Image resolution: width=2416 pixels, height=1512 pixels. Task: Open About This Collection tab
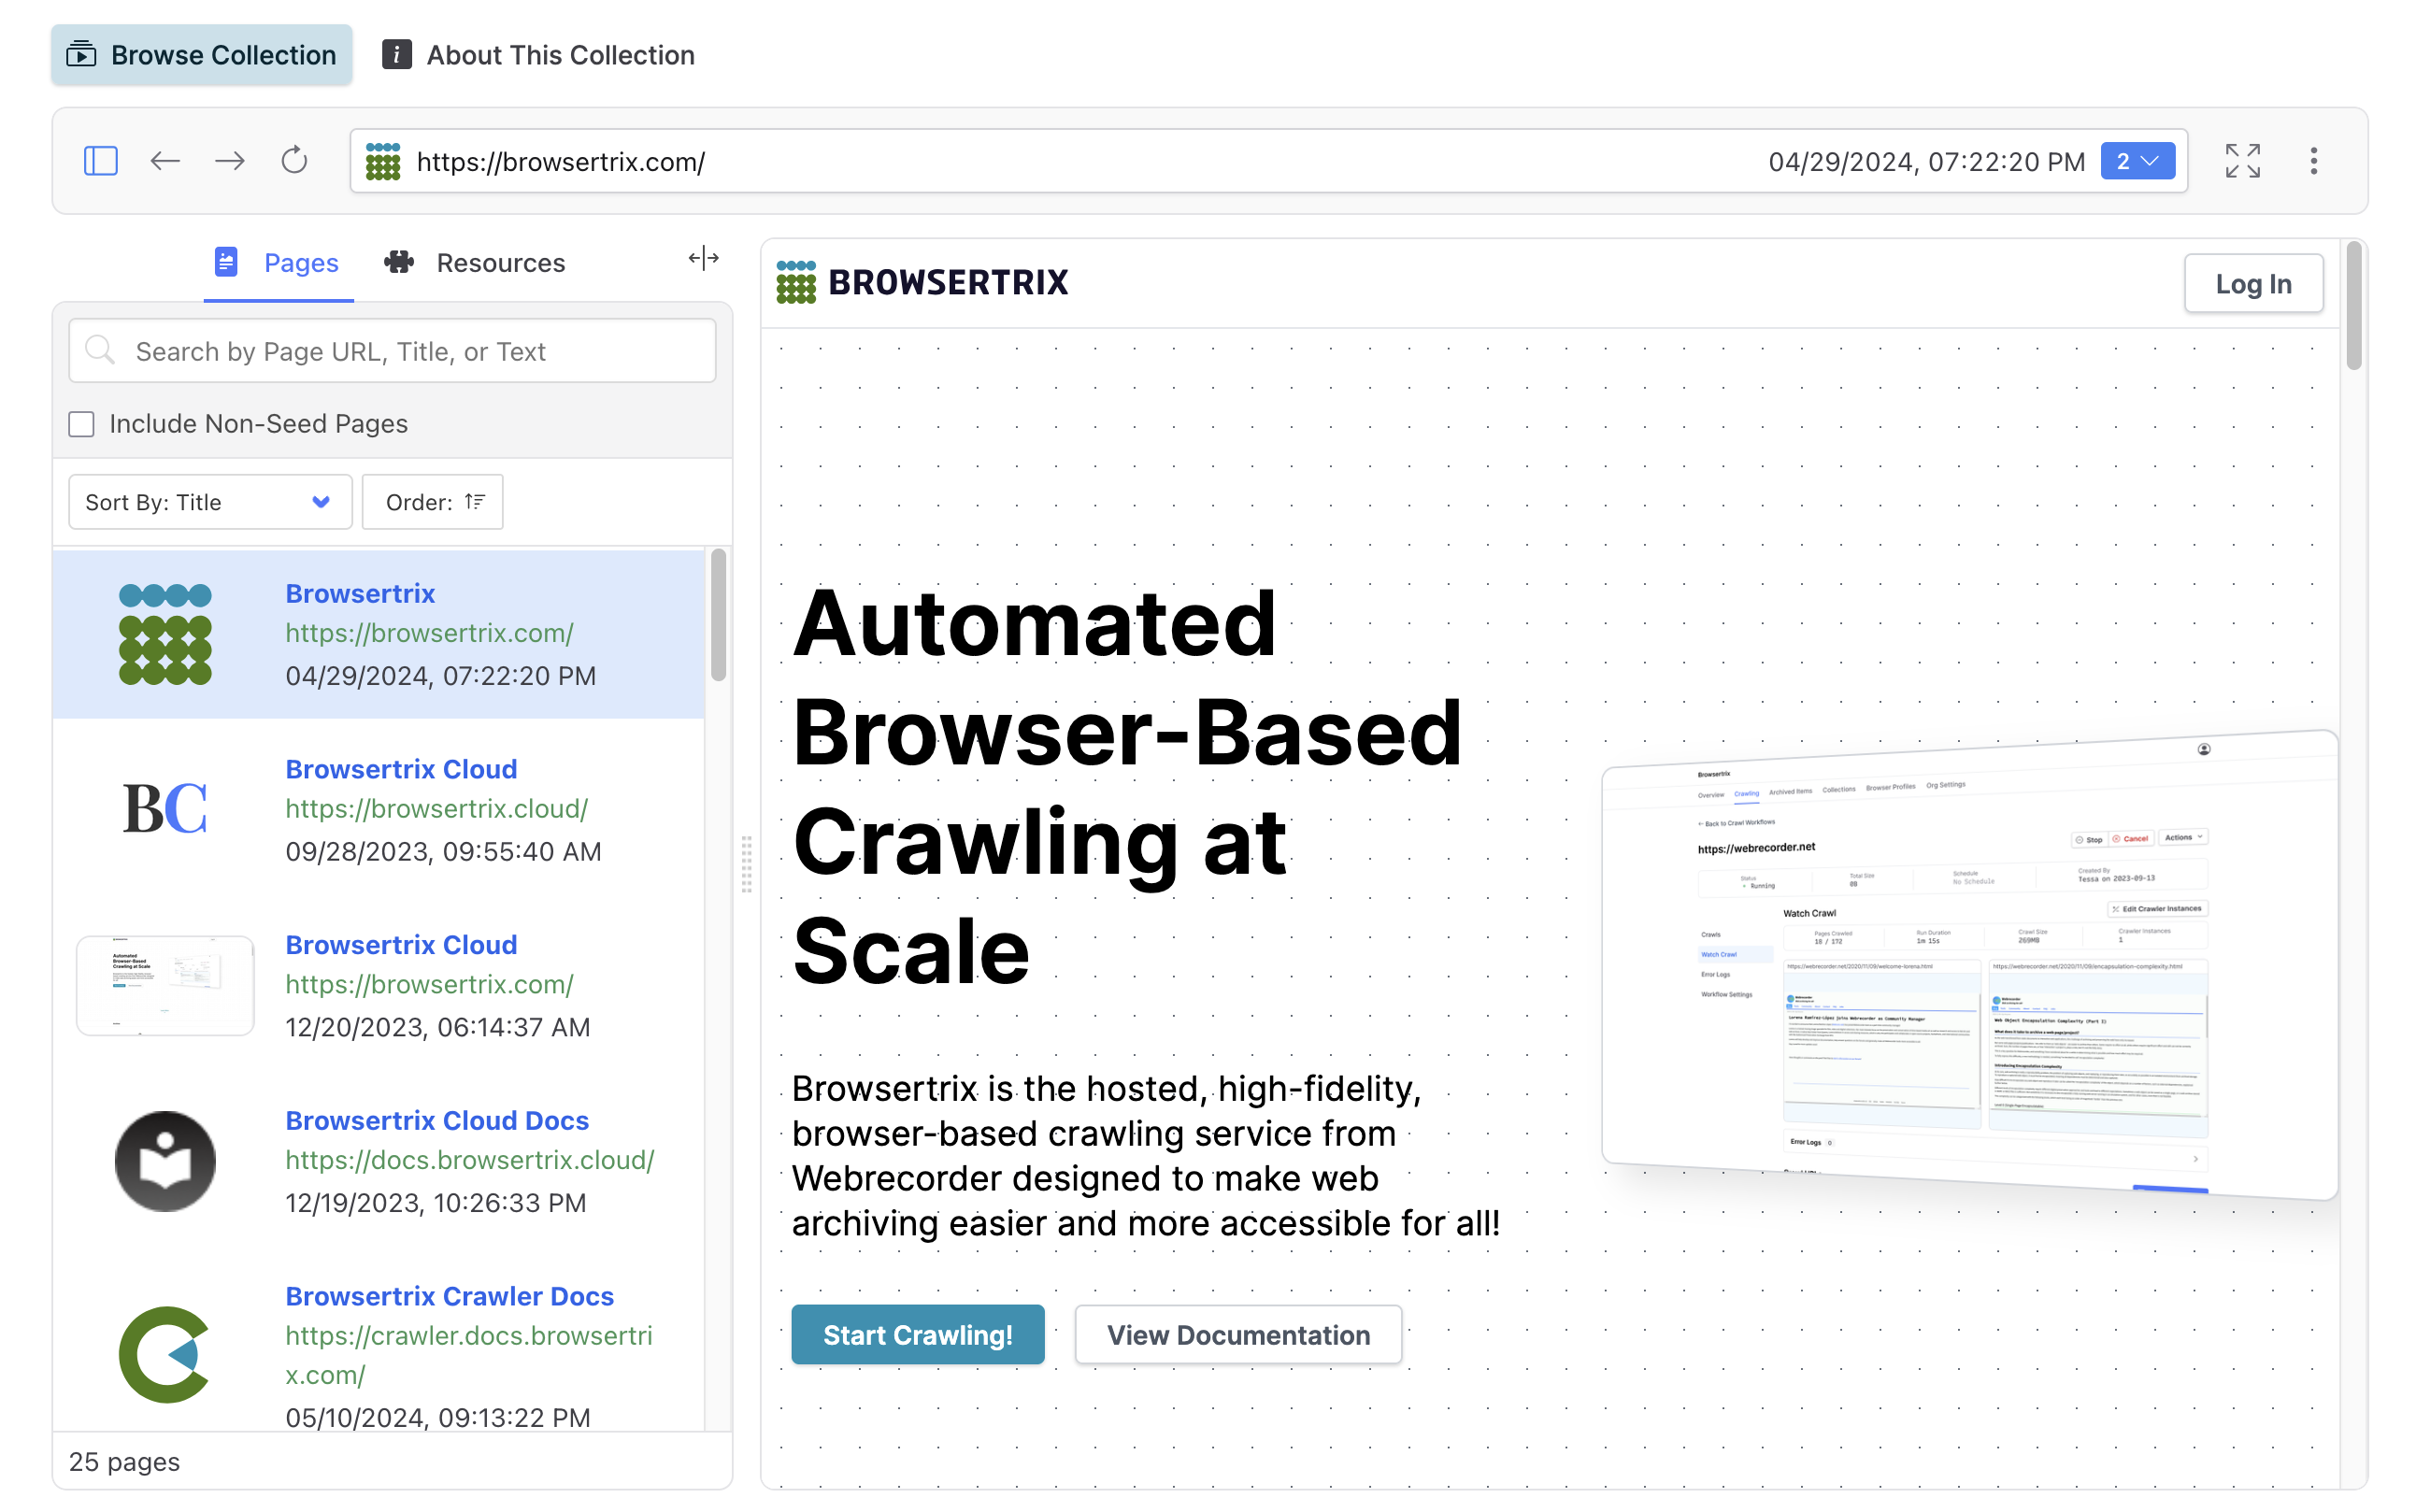[x=538, y=54]
